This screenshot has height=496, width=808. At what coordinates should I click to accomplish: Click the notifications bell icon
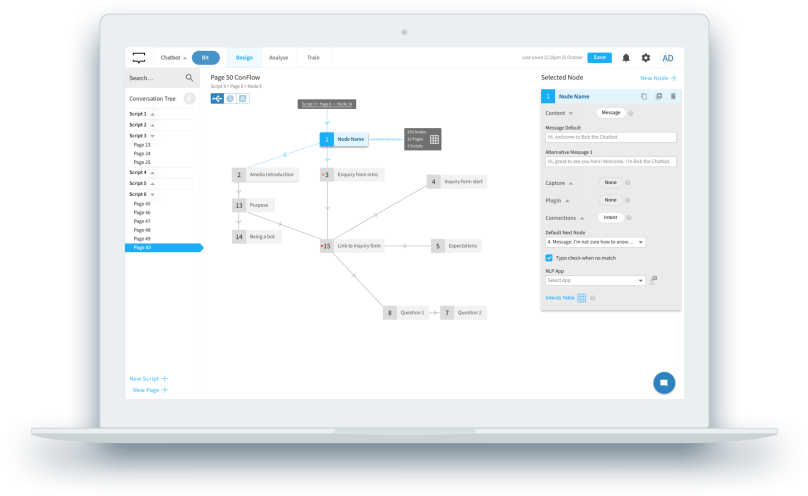[626, 58]
